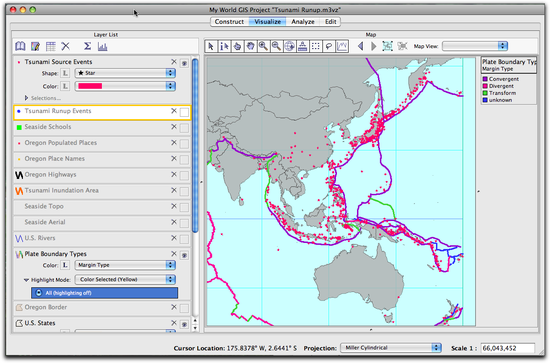
Task: Click the delete layer X icon in toolbar
Action: click(x=66, y=46)
